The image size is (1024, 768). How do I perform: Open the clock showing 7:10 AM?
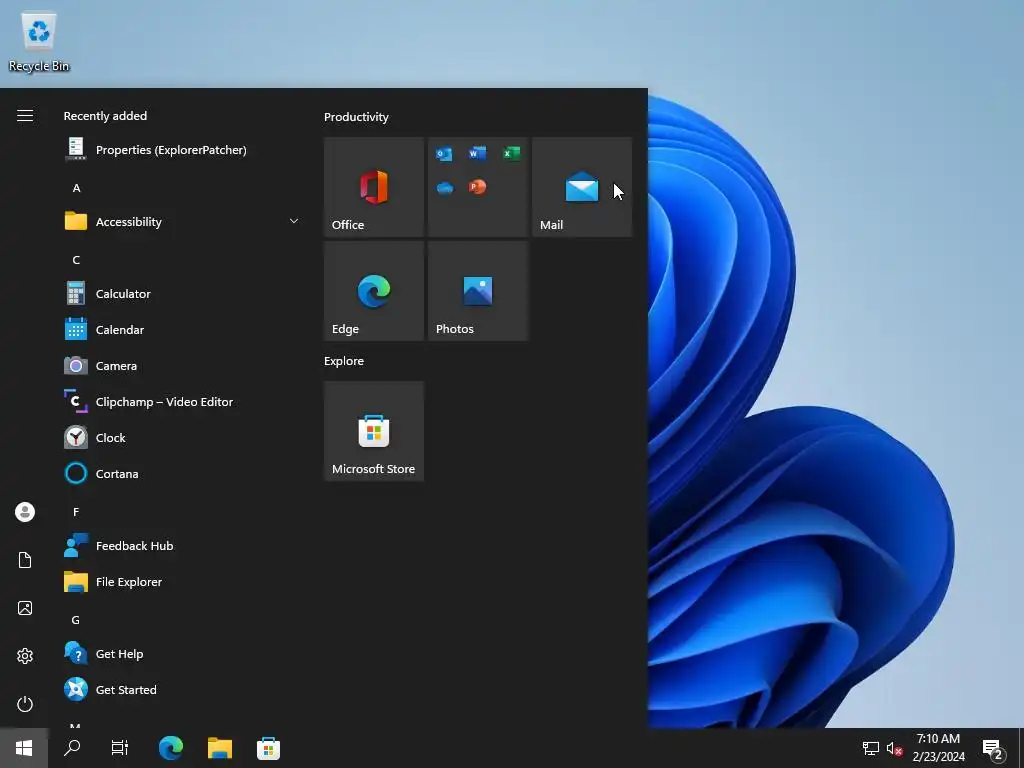938,748
